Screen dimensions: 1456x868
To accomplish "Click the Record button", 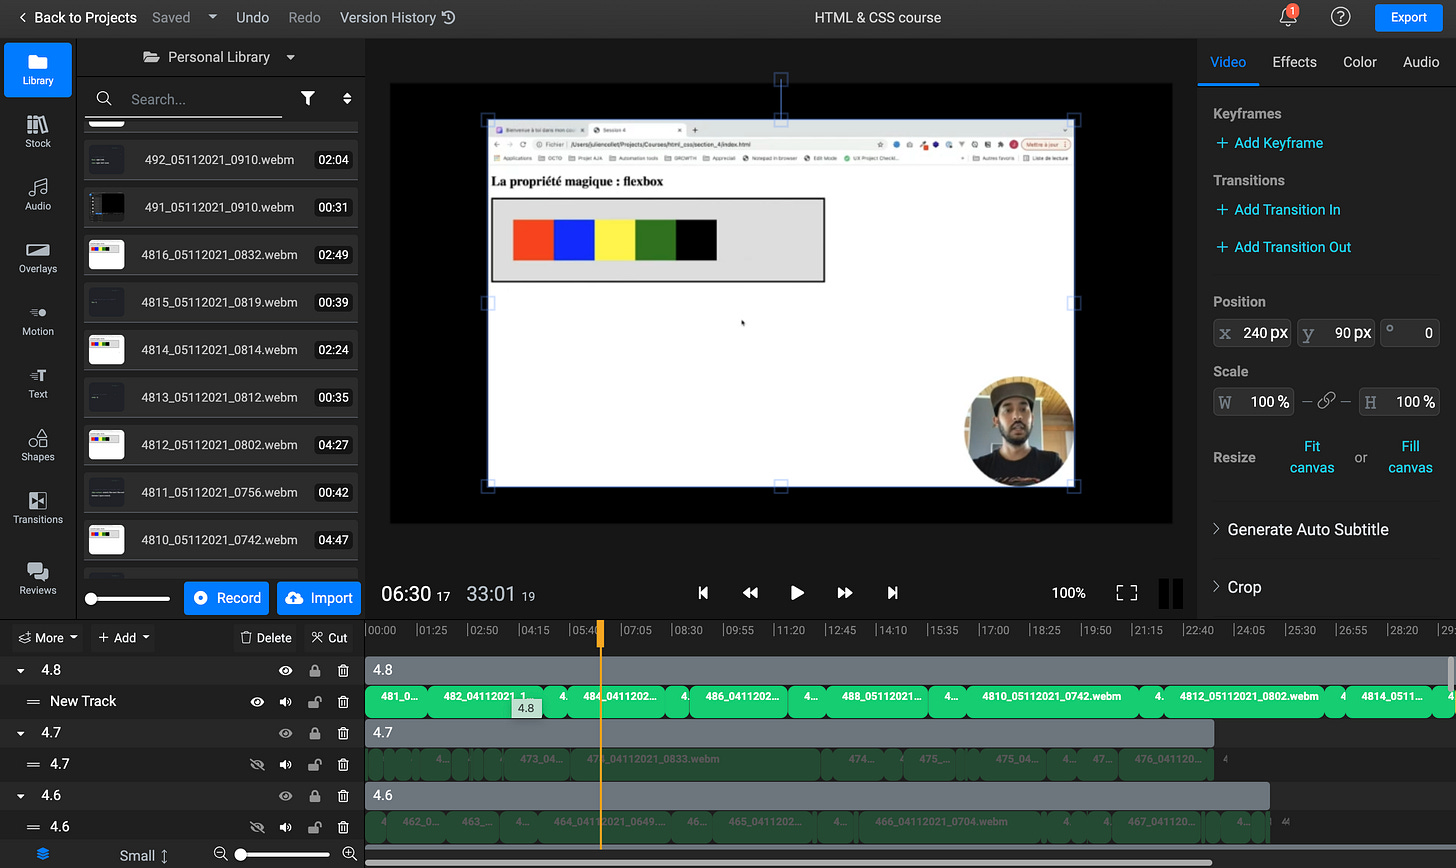I will click(x=227, y=598).
